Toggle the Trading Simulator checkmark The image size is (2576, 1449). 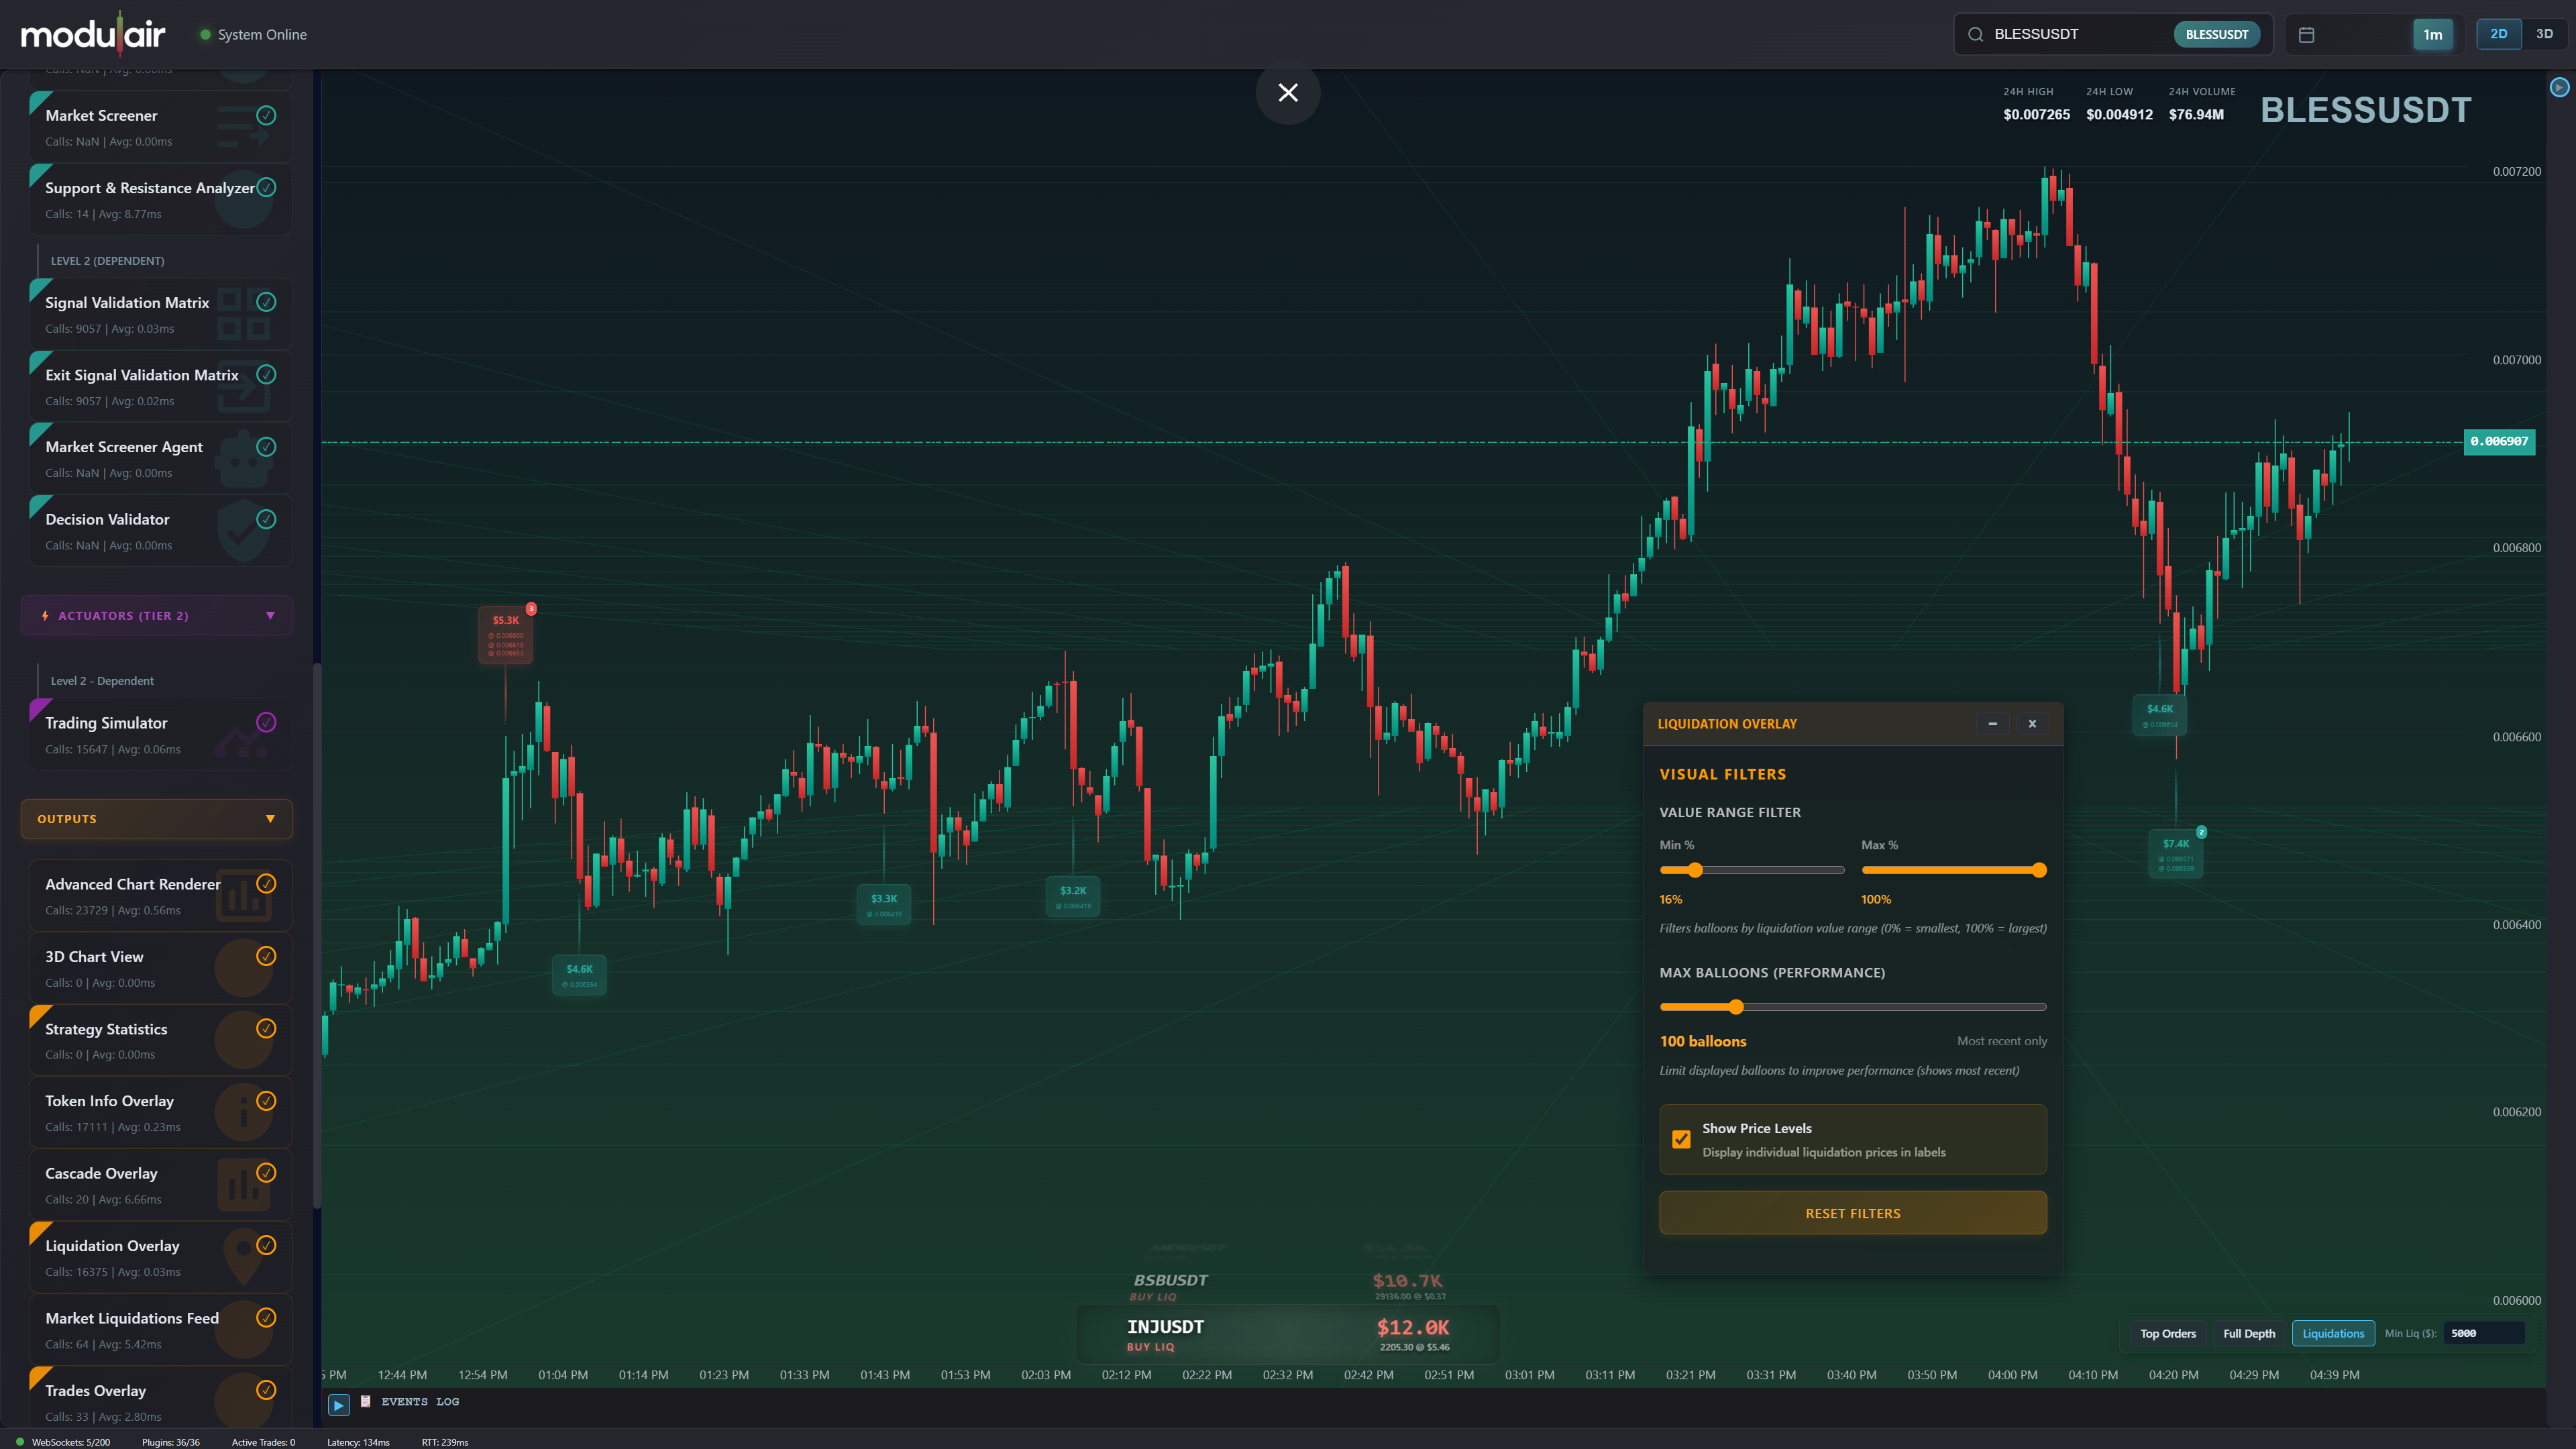click(266, 722)
